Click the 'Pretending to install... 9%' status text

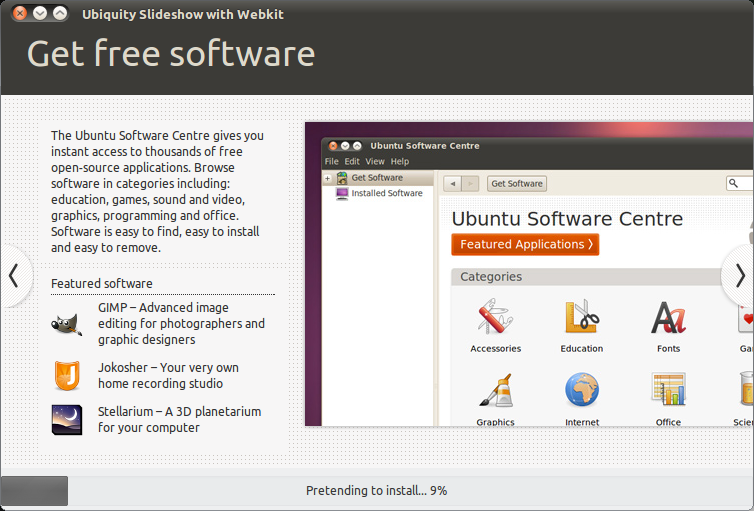click(x=377, y=491)
